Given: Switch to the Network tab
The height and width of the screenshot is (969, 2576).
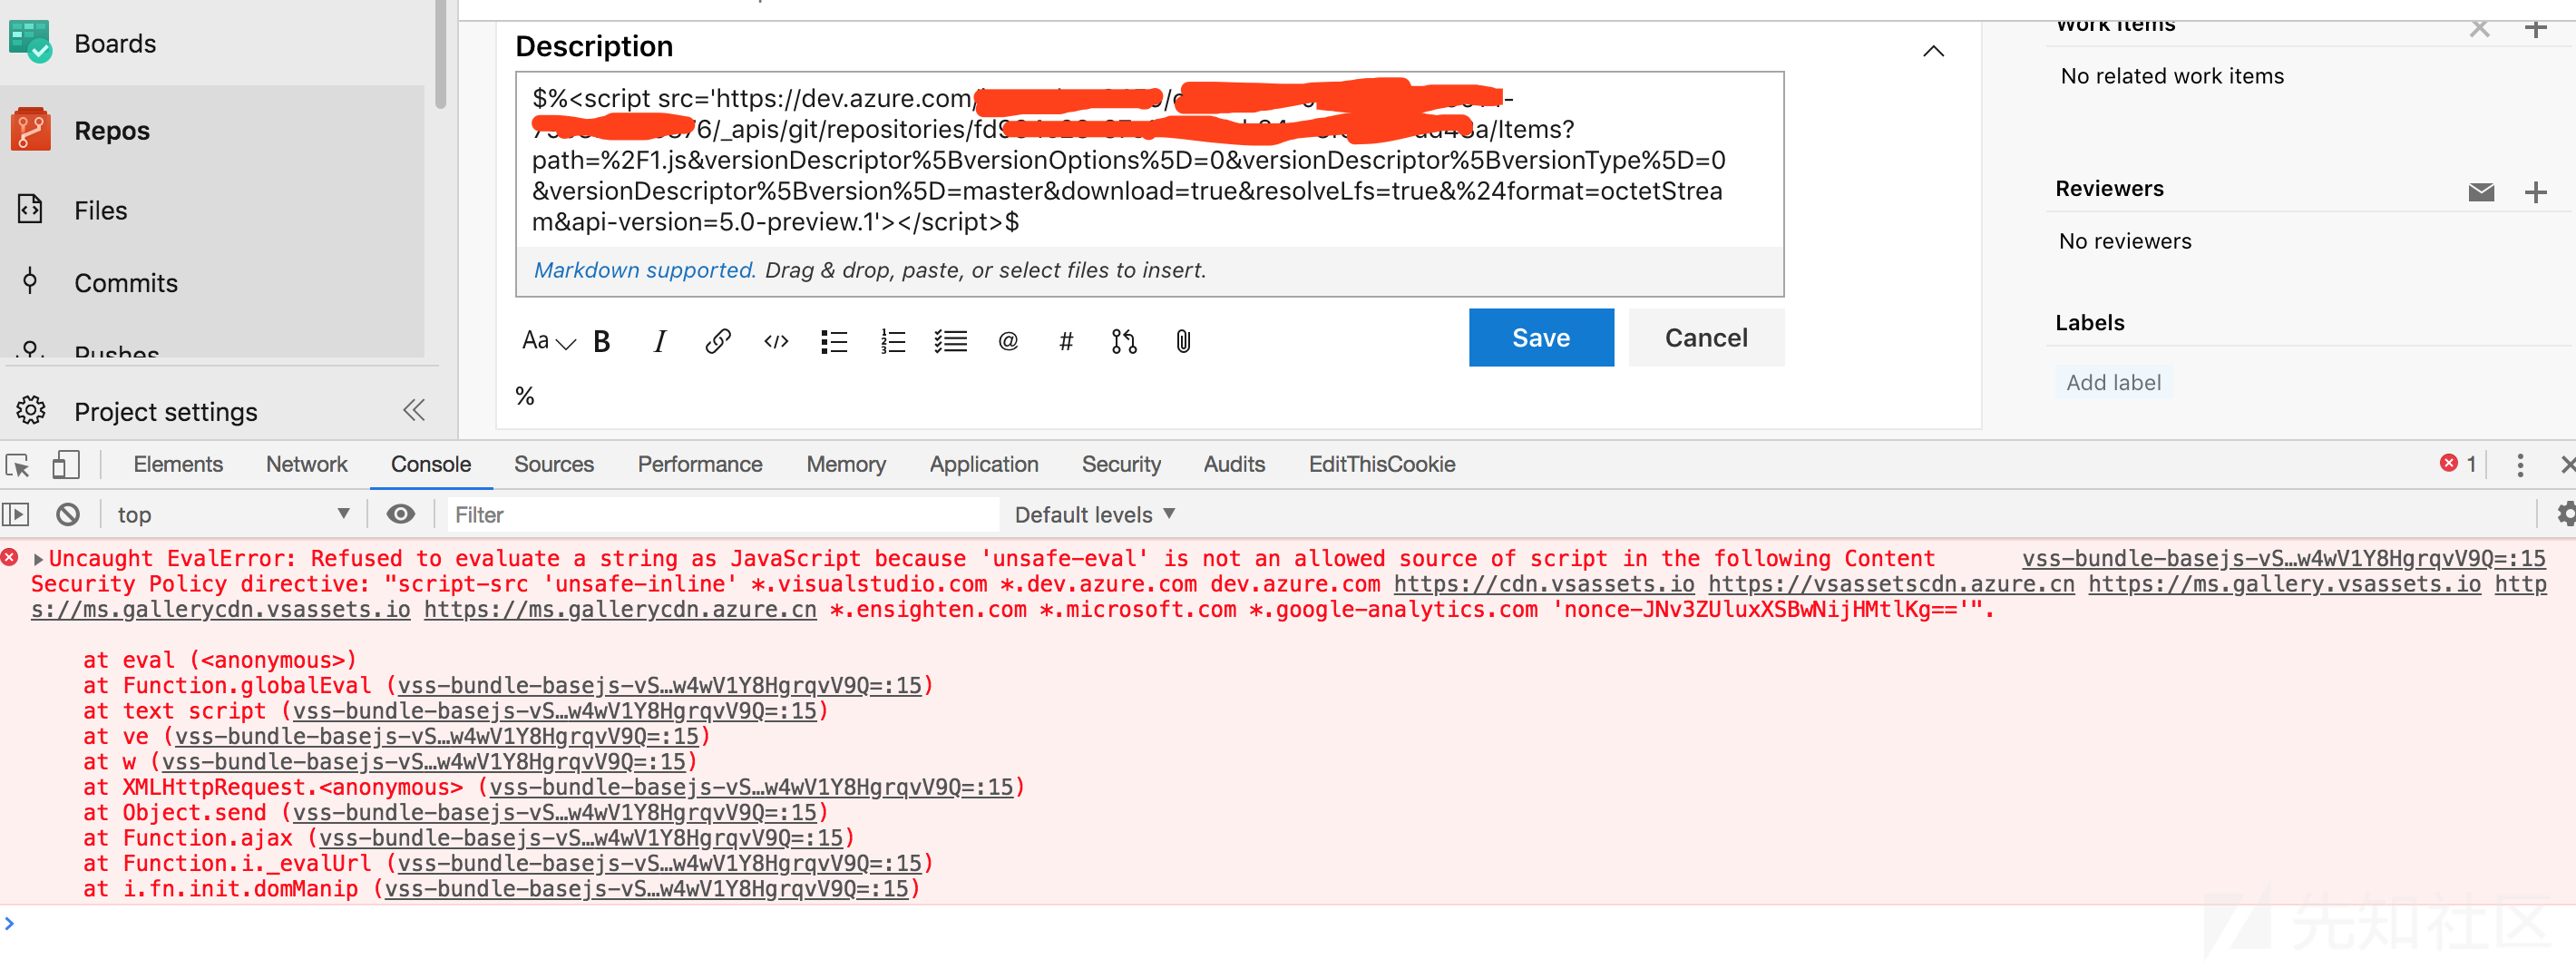Looking at the screenshot, I should [x=306, y=464].
